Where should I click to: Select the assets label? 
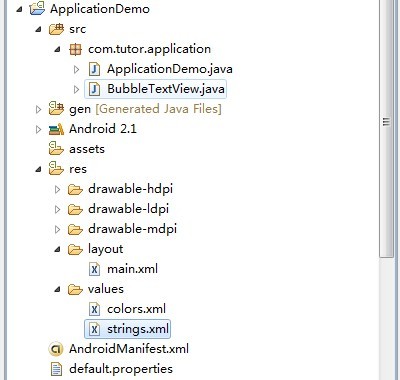tap(87, 149)
